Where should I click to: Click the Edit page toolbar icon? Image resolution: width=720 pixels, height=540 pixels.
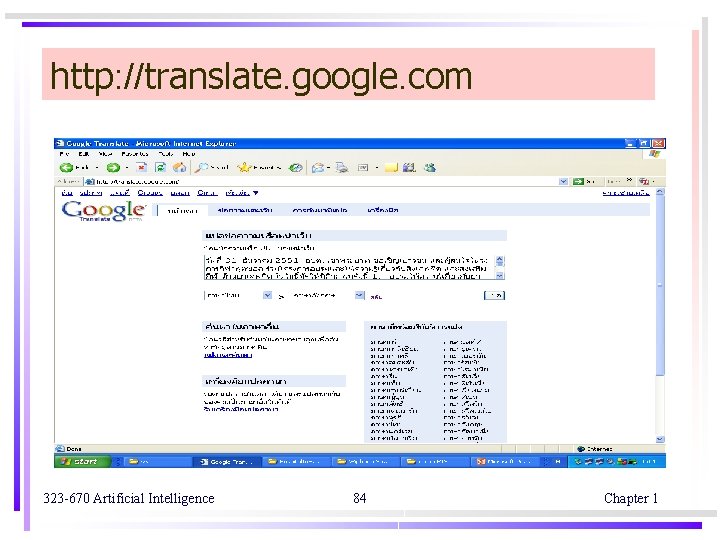pyautogui.click(x=363, y=168)
